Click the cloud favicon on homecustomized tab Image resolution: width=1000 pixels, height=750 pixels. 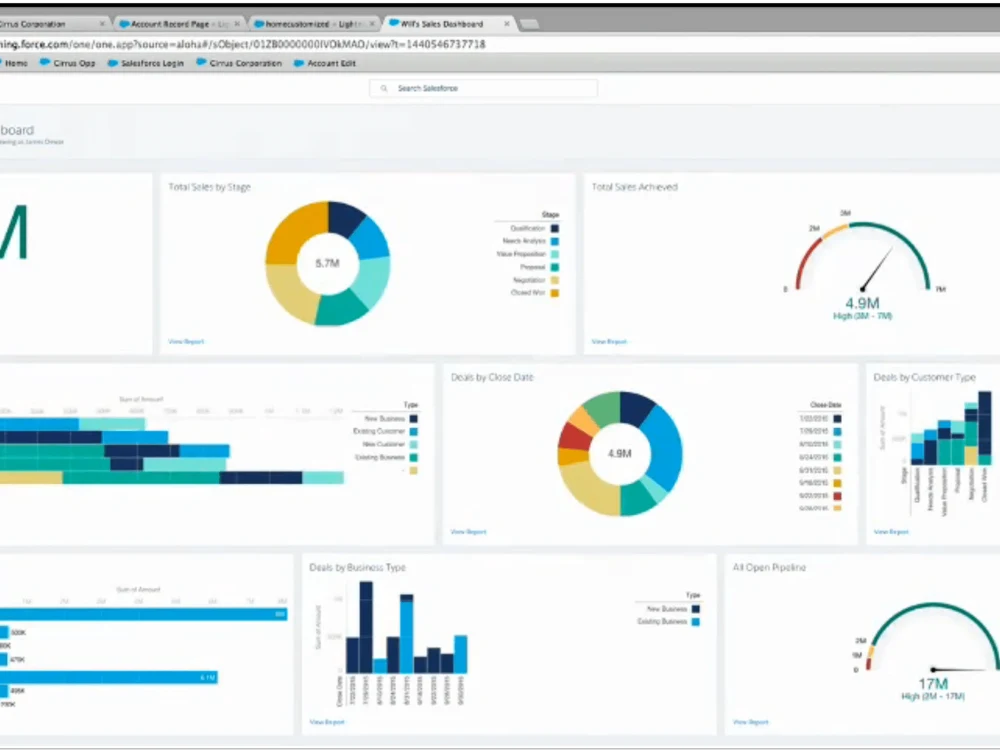coord(258,21)
